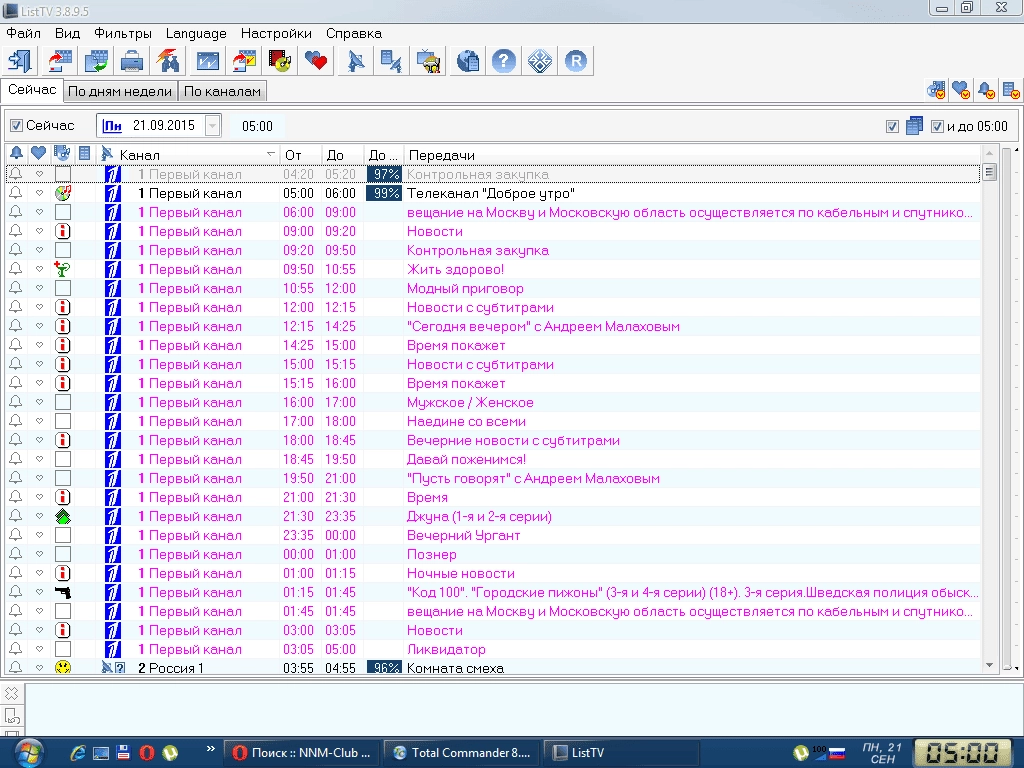This screenshot has height=768, width=1024.
Task: Click the printer toolbar icon
Action: 132,61
